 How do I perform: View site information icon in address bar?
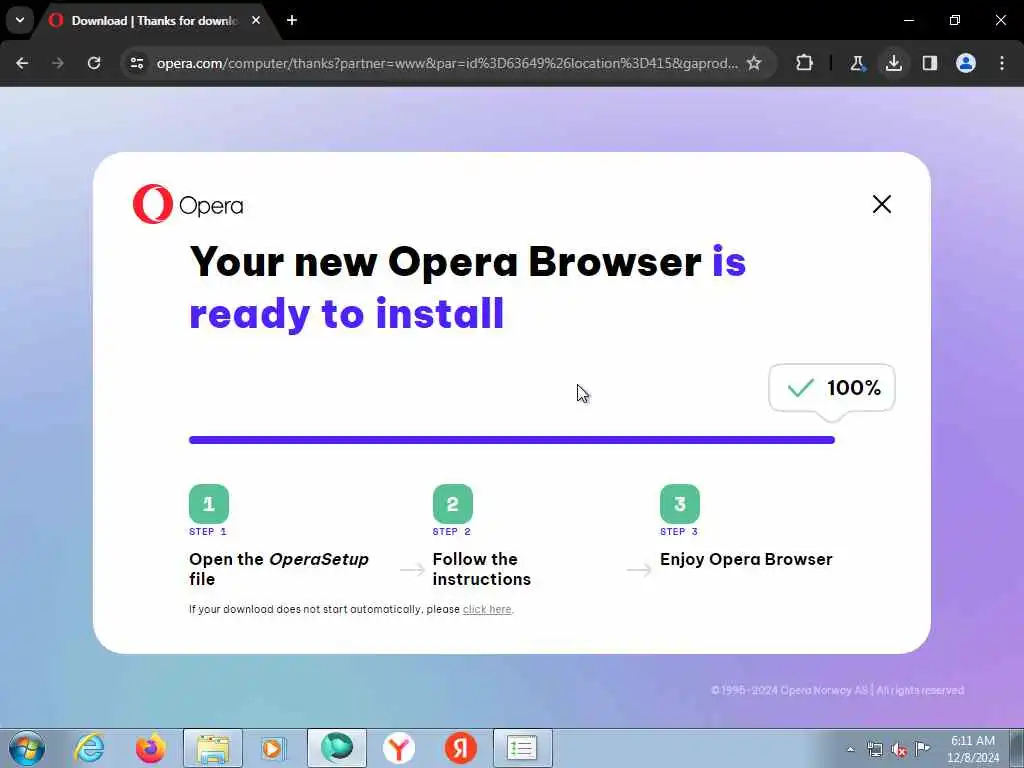(137, 63)
